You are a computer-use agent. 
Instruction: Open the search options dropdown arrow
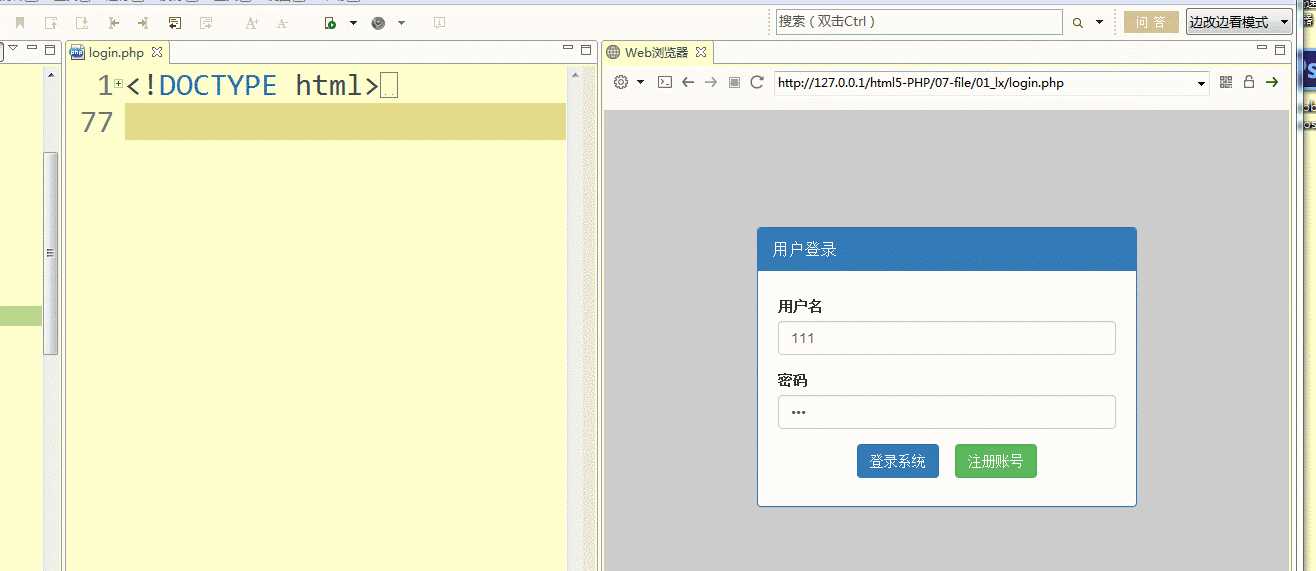tap(1099, 22)
